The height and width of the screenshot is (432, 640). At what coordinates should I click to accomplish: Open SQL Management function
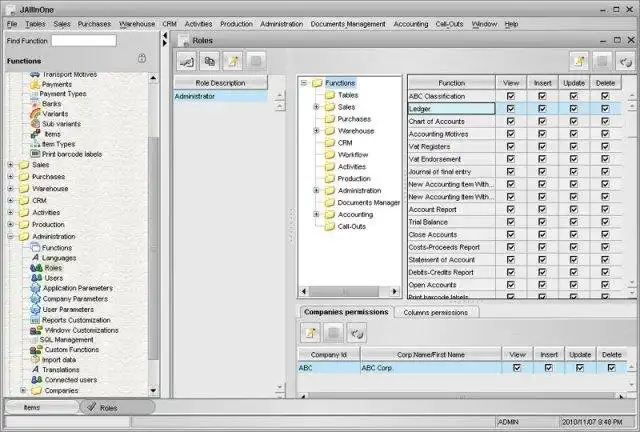click(67, 340)
